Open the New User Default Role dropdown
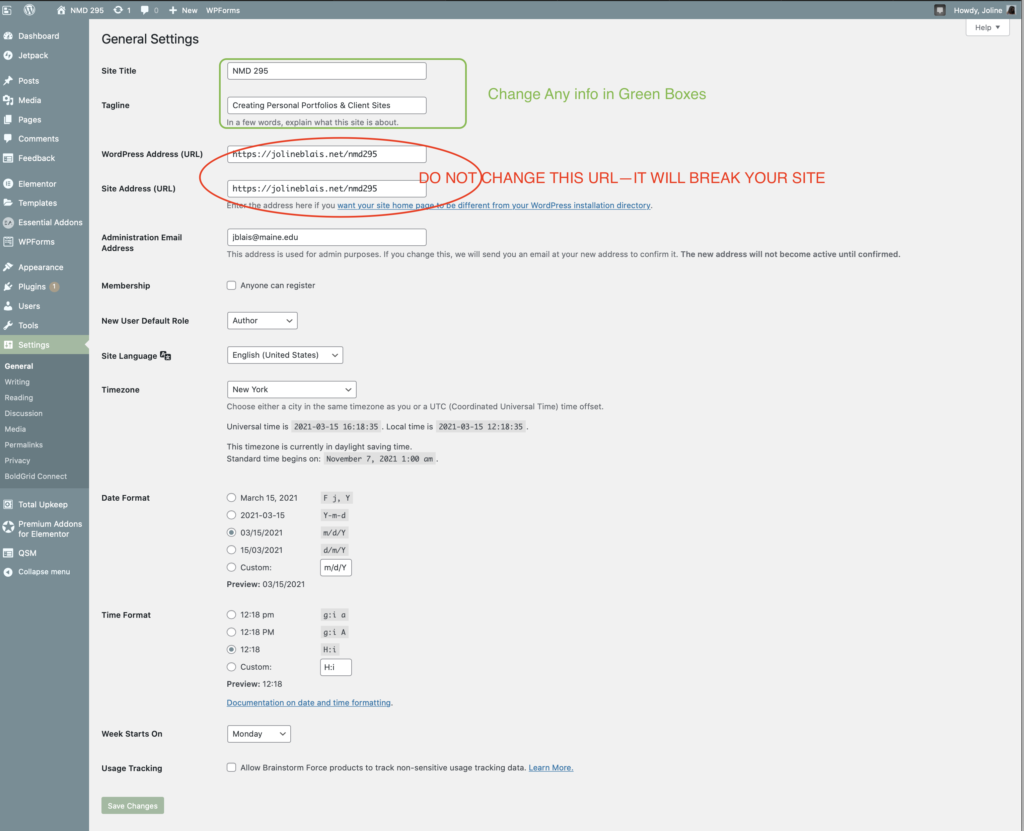Screen dimensions: 1024x831 [262, 321]
